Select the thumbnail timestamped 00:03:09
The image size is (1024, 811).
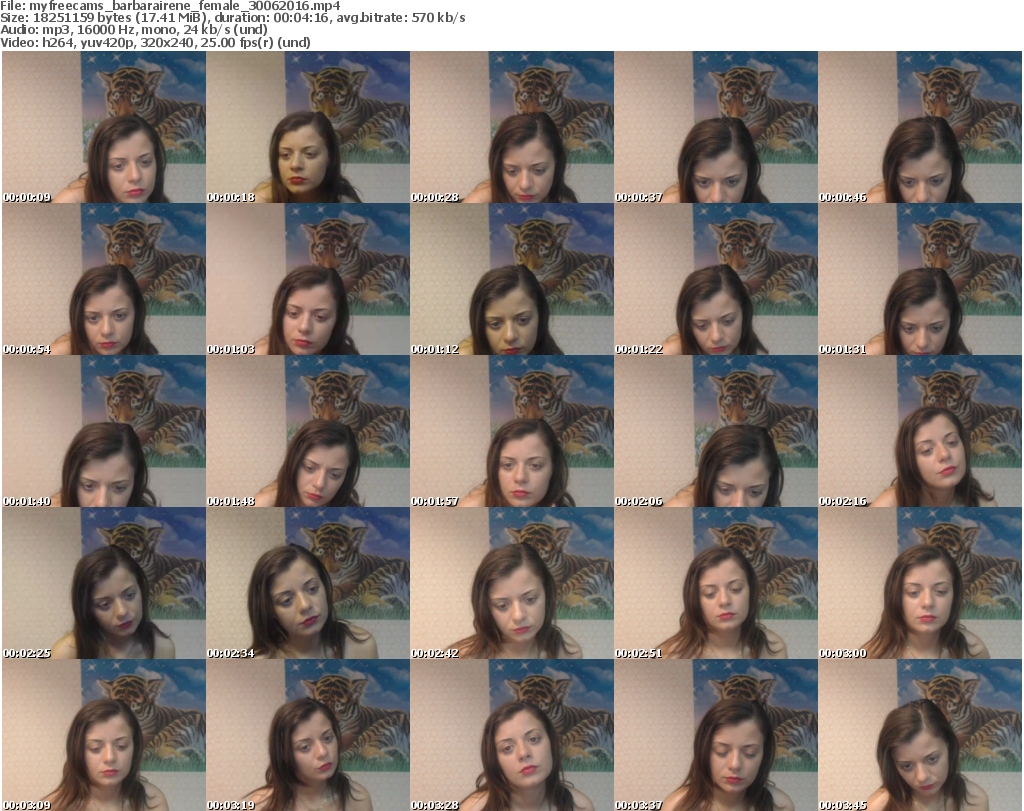pos(104,735)
